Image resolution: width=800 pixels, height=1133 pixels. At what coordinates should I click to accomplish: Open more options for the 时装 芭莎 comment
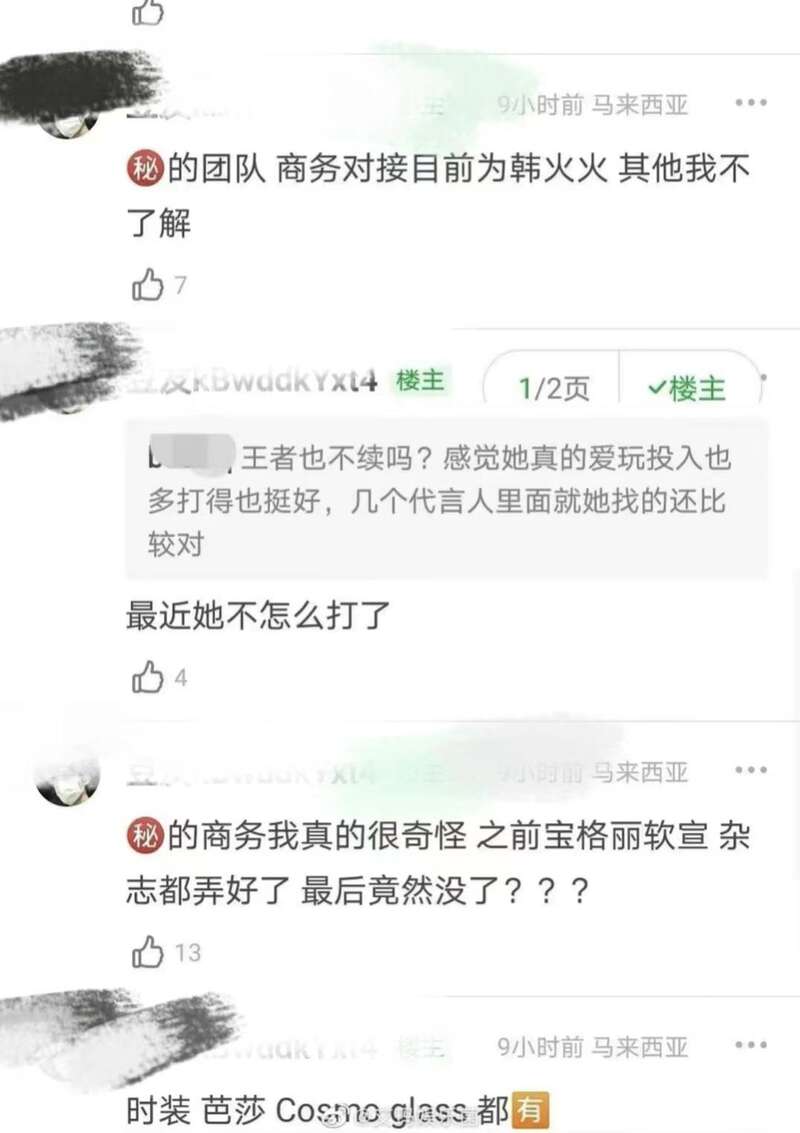coord(751,1045)
